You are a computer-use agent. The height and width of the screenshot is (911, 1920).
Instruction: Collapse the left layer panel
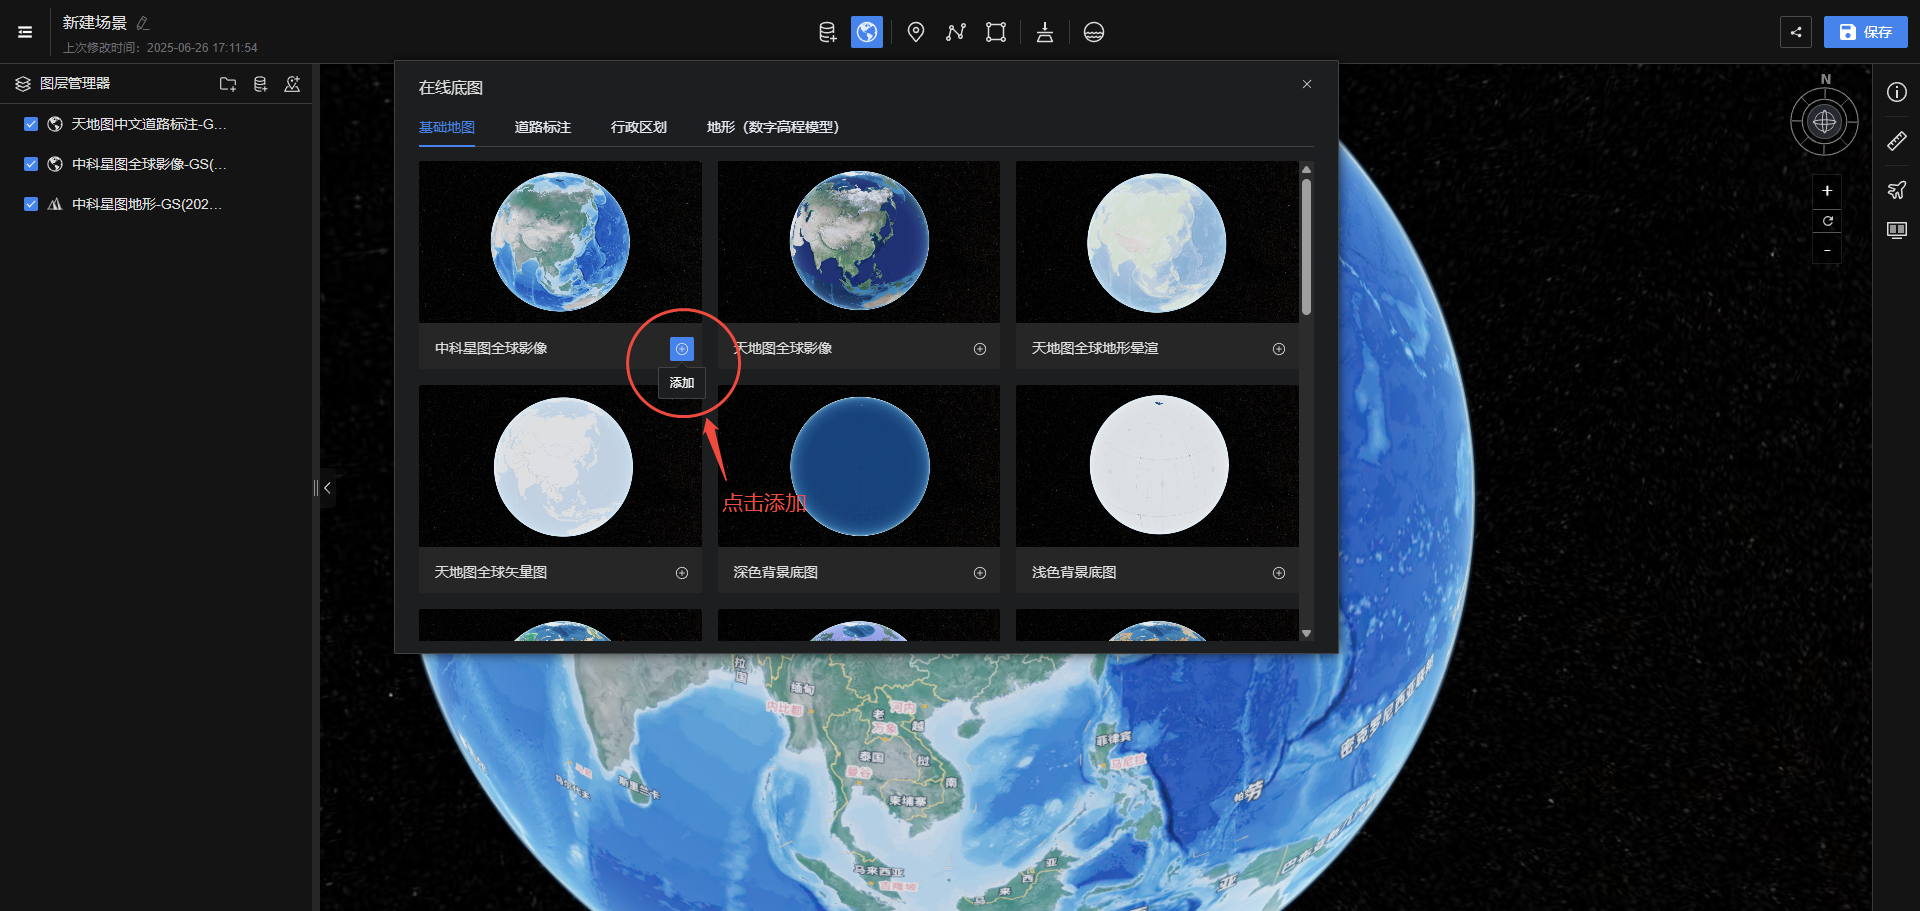point(326,488)
